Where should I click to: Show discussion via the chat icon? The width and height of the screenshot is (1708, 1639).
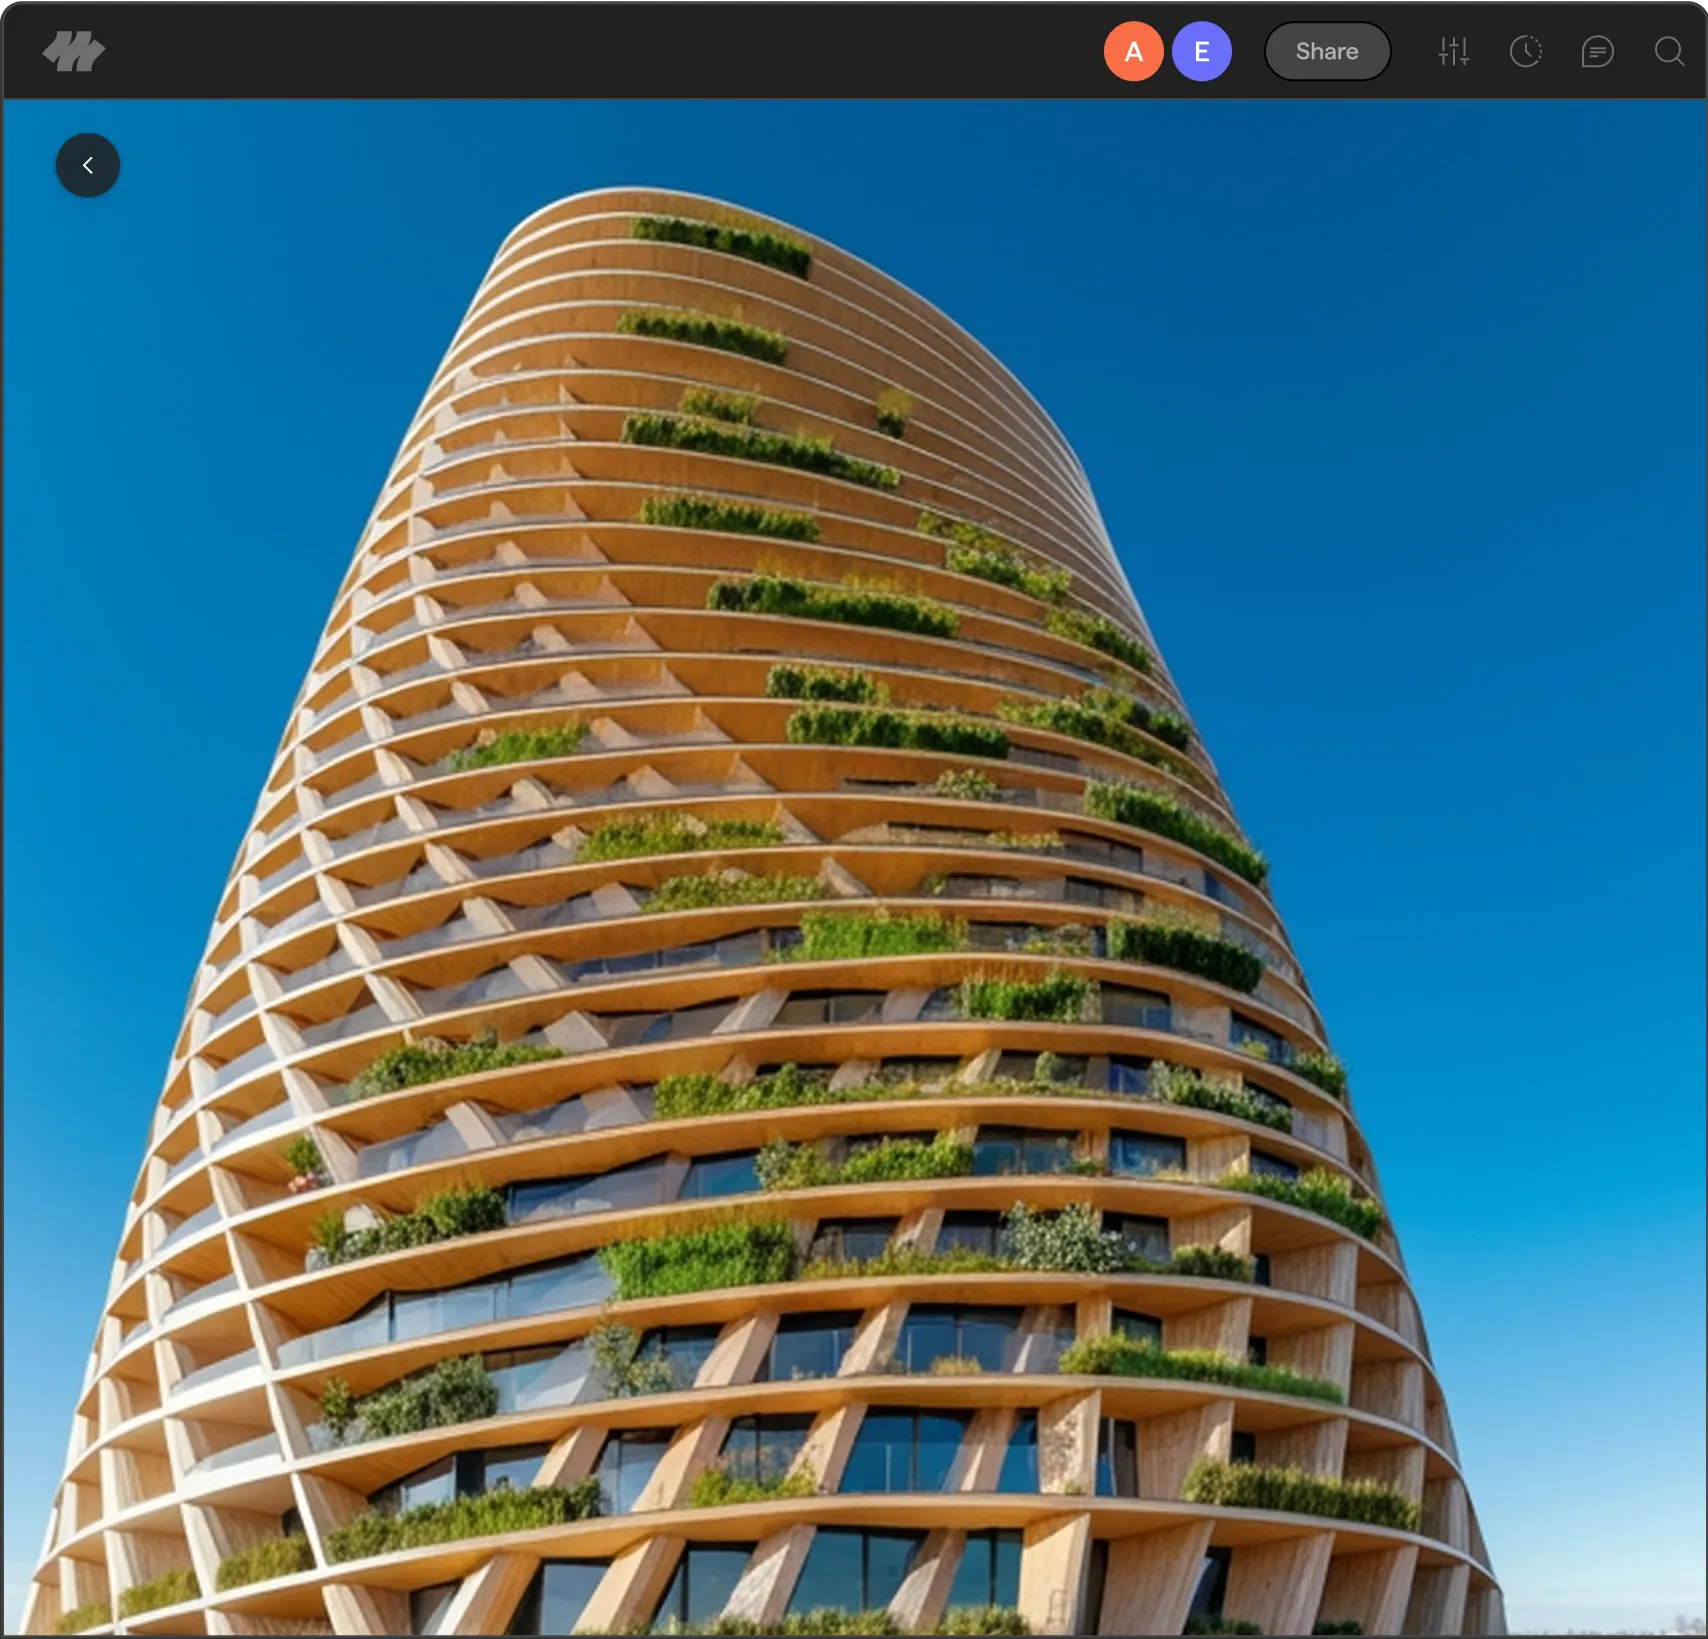tap(1597, 51)
